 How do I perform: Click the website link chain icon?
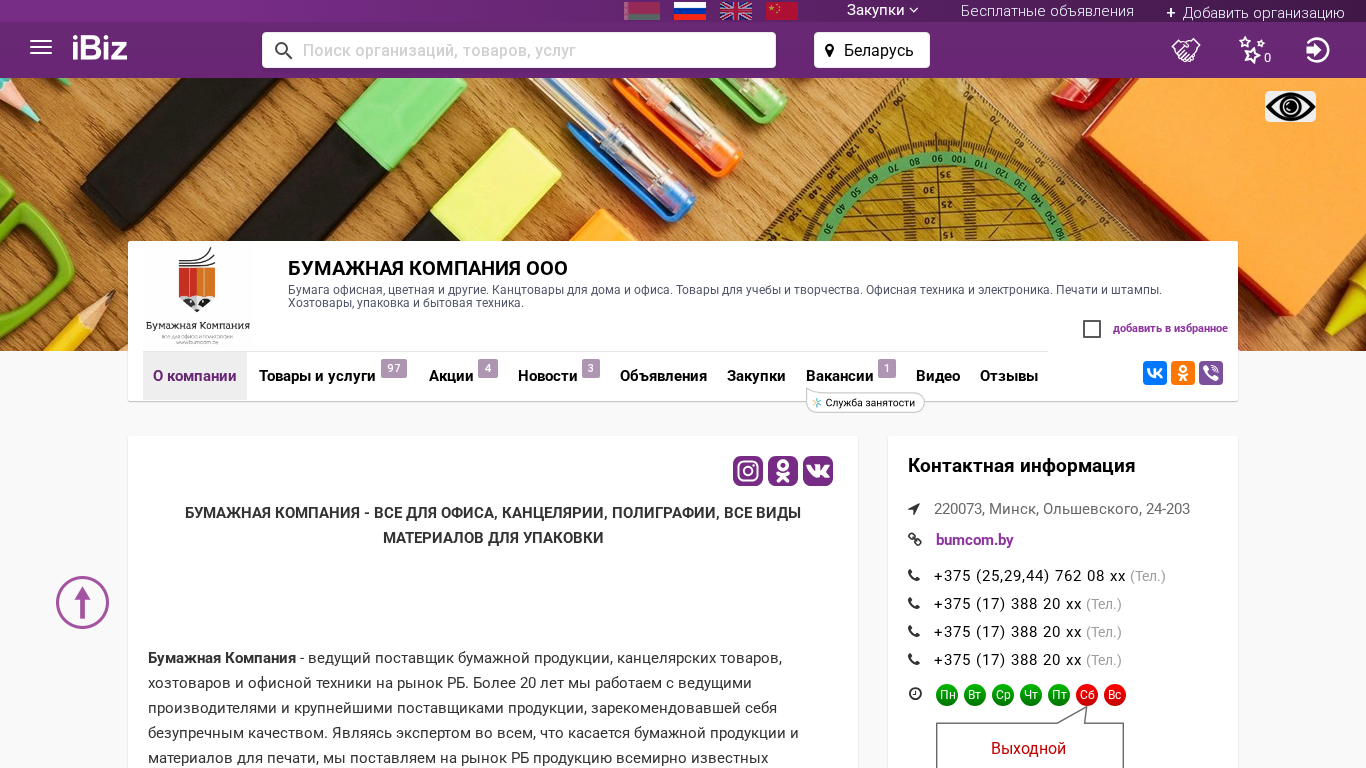[x=914, y=540]
